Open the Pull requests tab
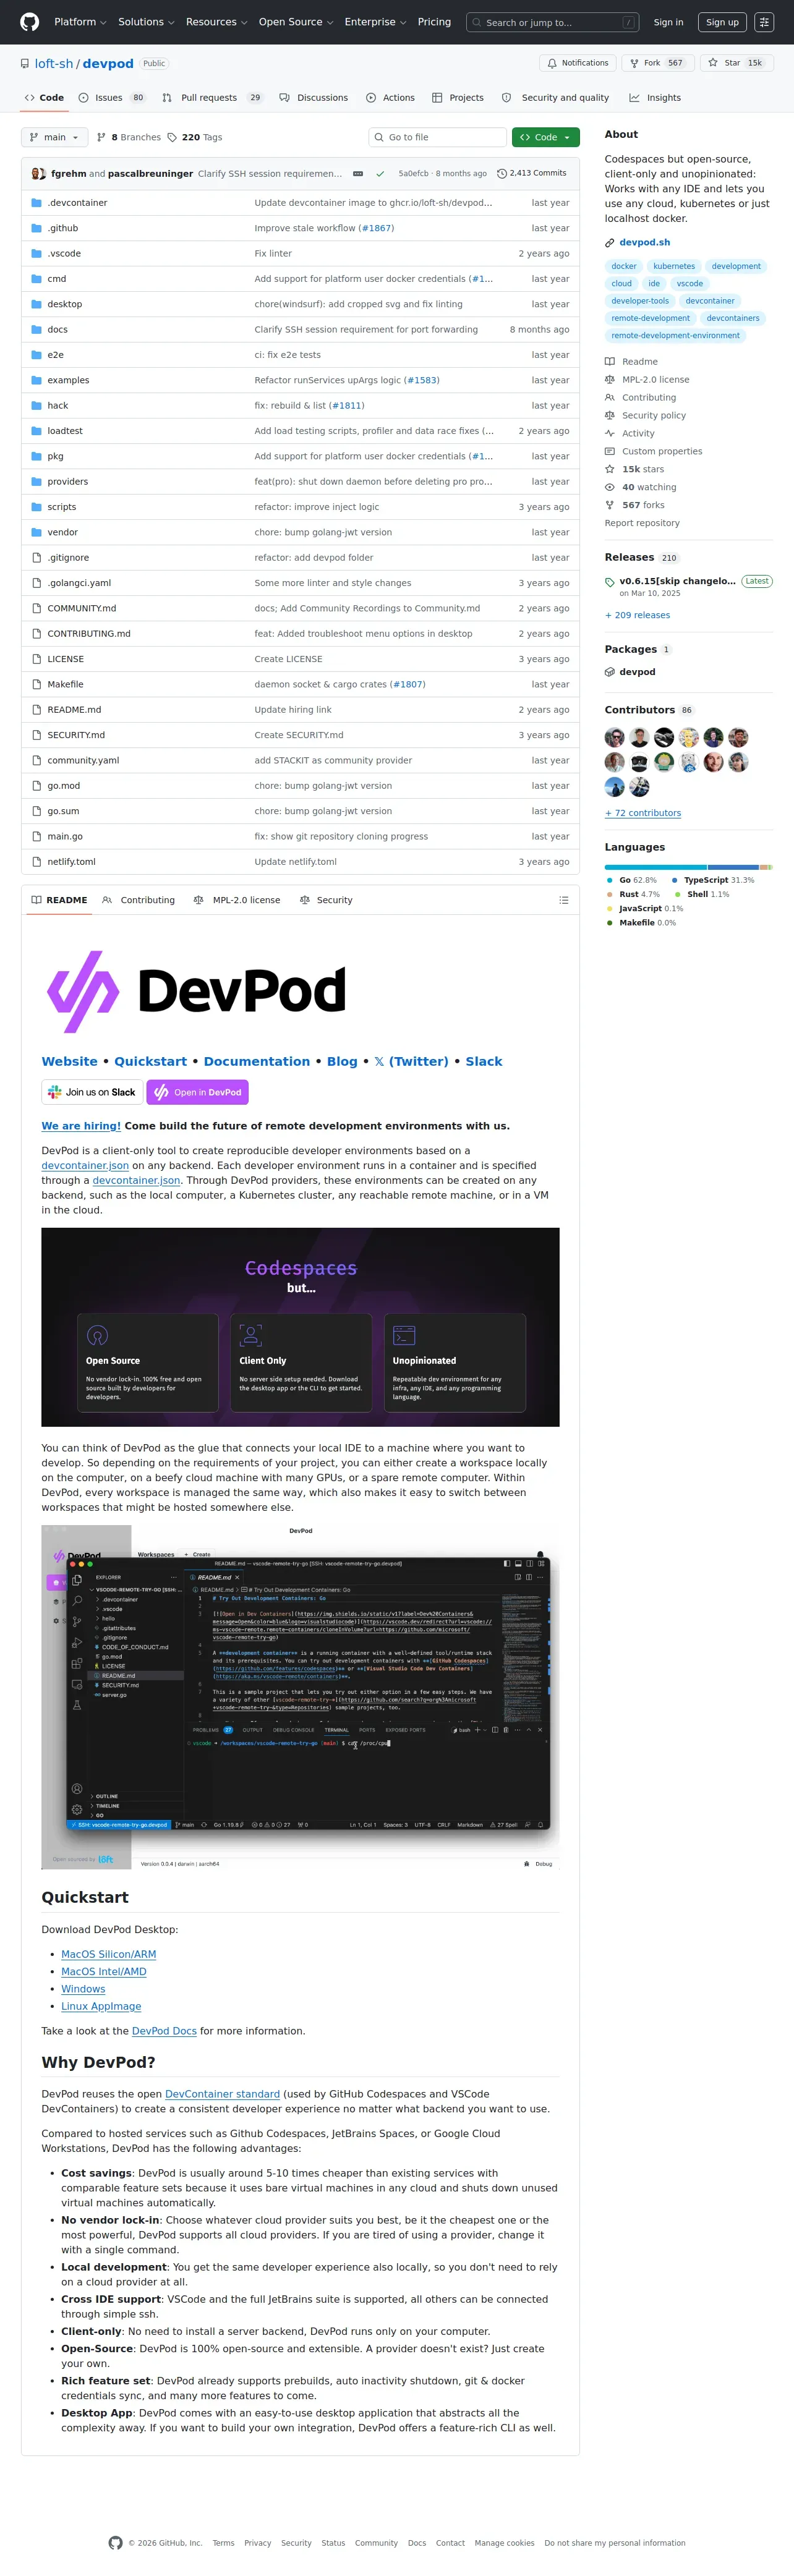The height and width of the screenshot is (2576, 794). 212,98
